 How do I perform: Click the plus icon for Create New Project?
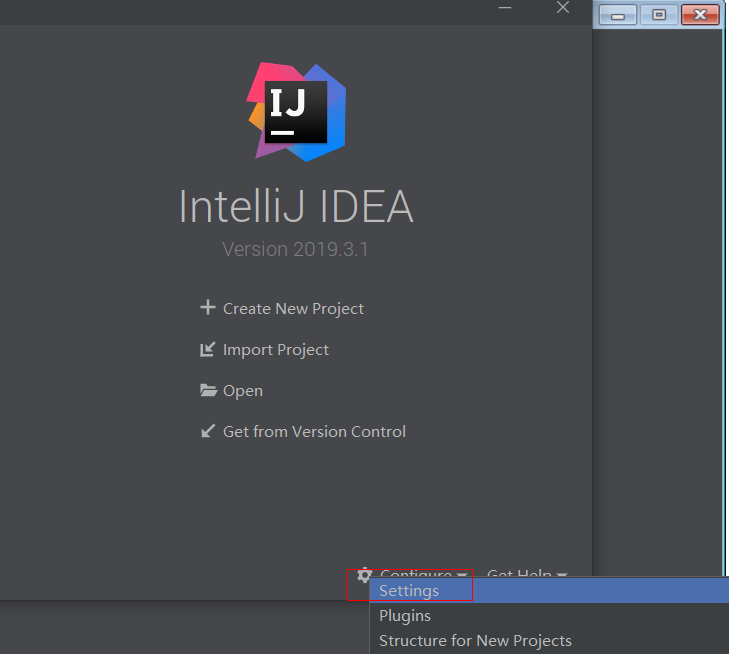(x=208, y=308)
